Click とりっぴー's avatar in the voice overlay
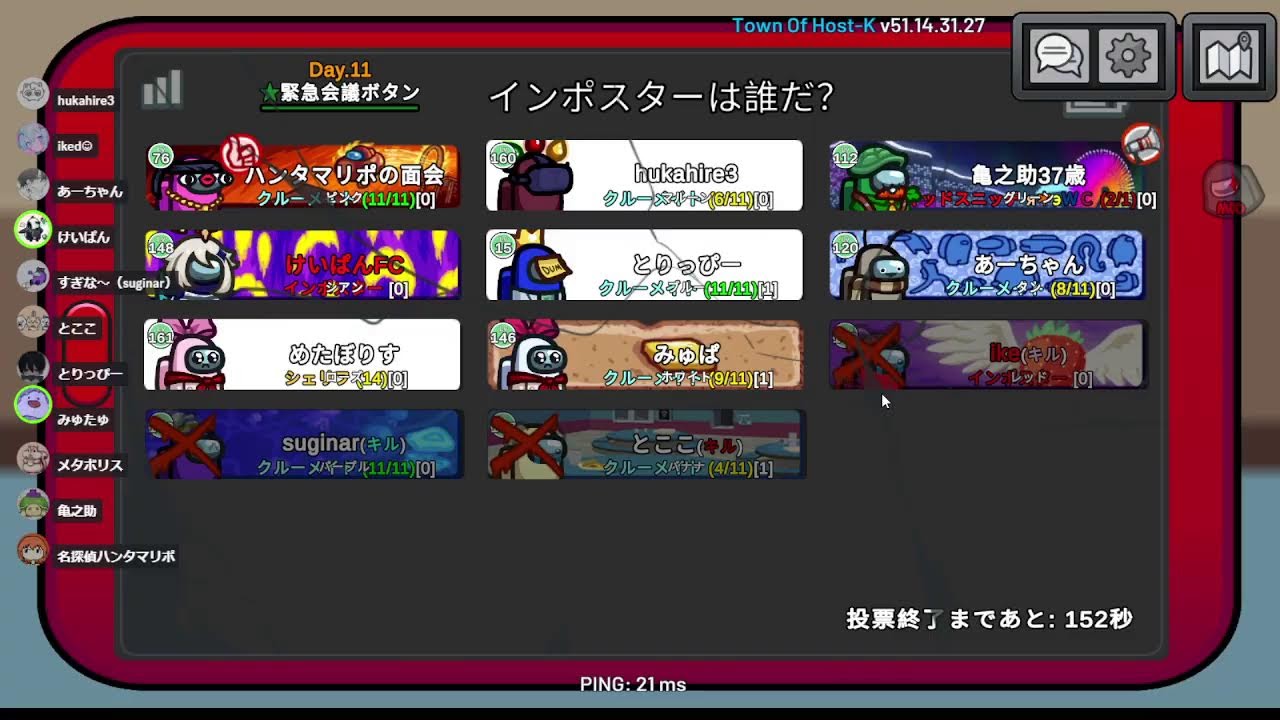 coord(33,367)
